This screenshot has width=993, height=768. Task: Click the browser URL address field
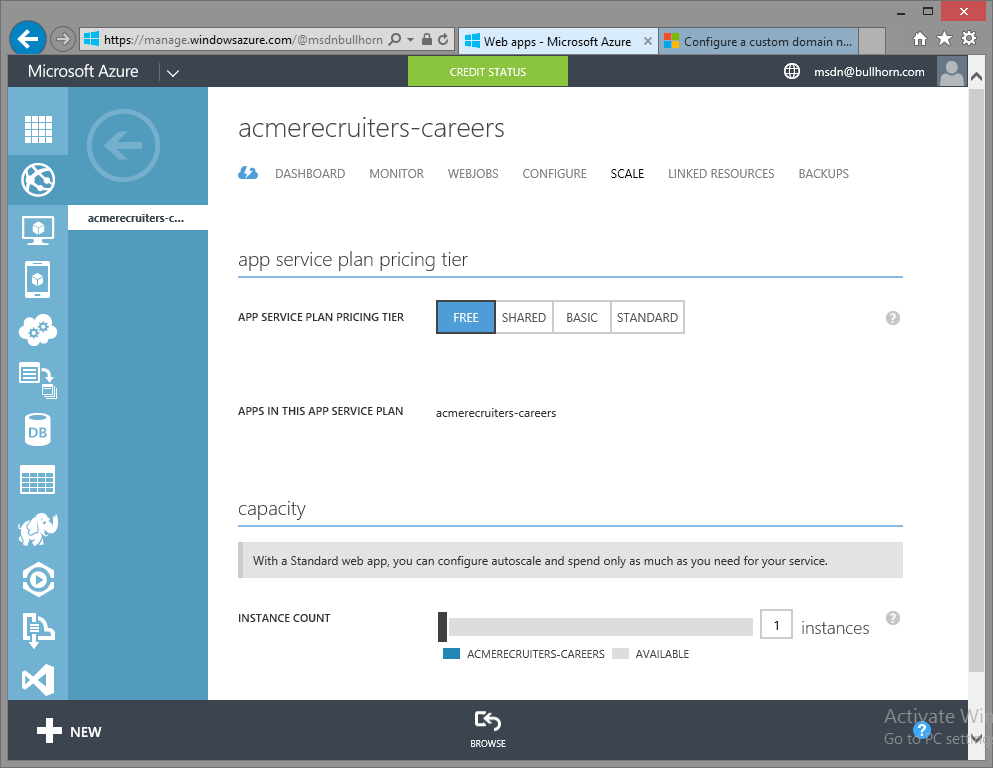click(243, 39)
